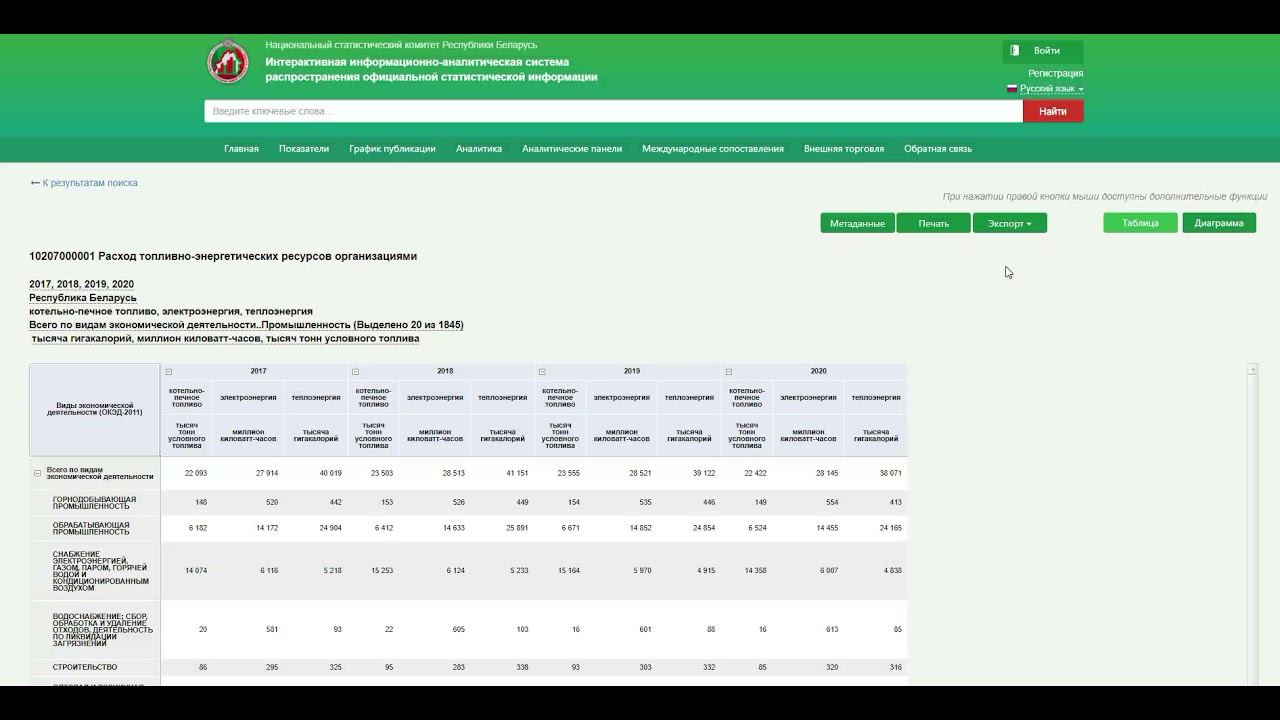Image resolution: width=1280 pixels, height=720 pixels.
Task: Switch to the Таблица view tab
Action: [x=1140, y=223]
